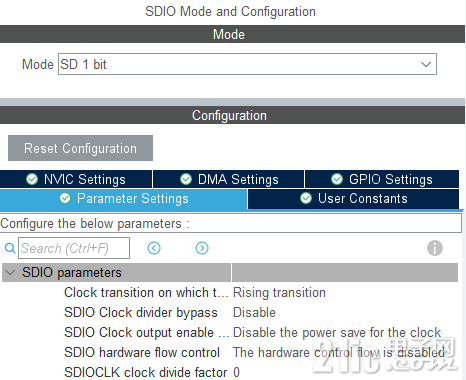This screenshot has width=466, height=380.
Task: Select the Parameter Settings tab
Action: [x=123, y=199]
